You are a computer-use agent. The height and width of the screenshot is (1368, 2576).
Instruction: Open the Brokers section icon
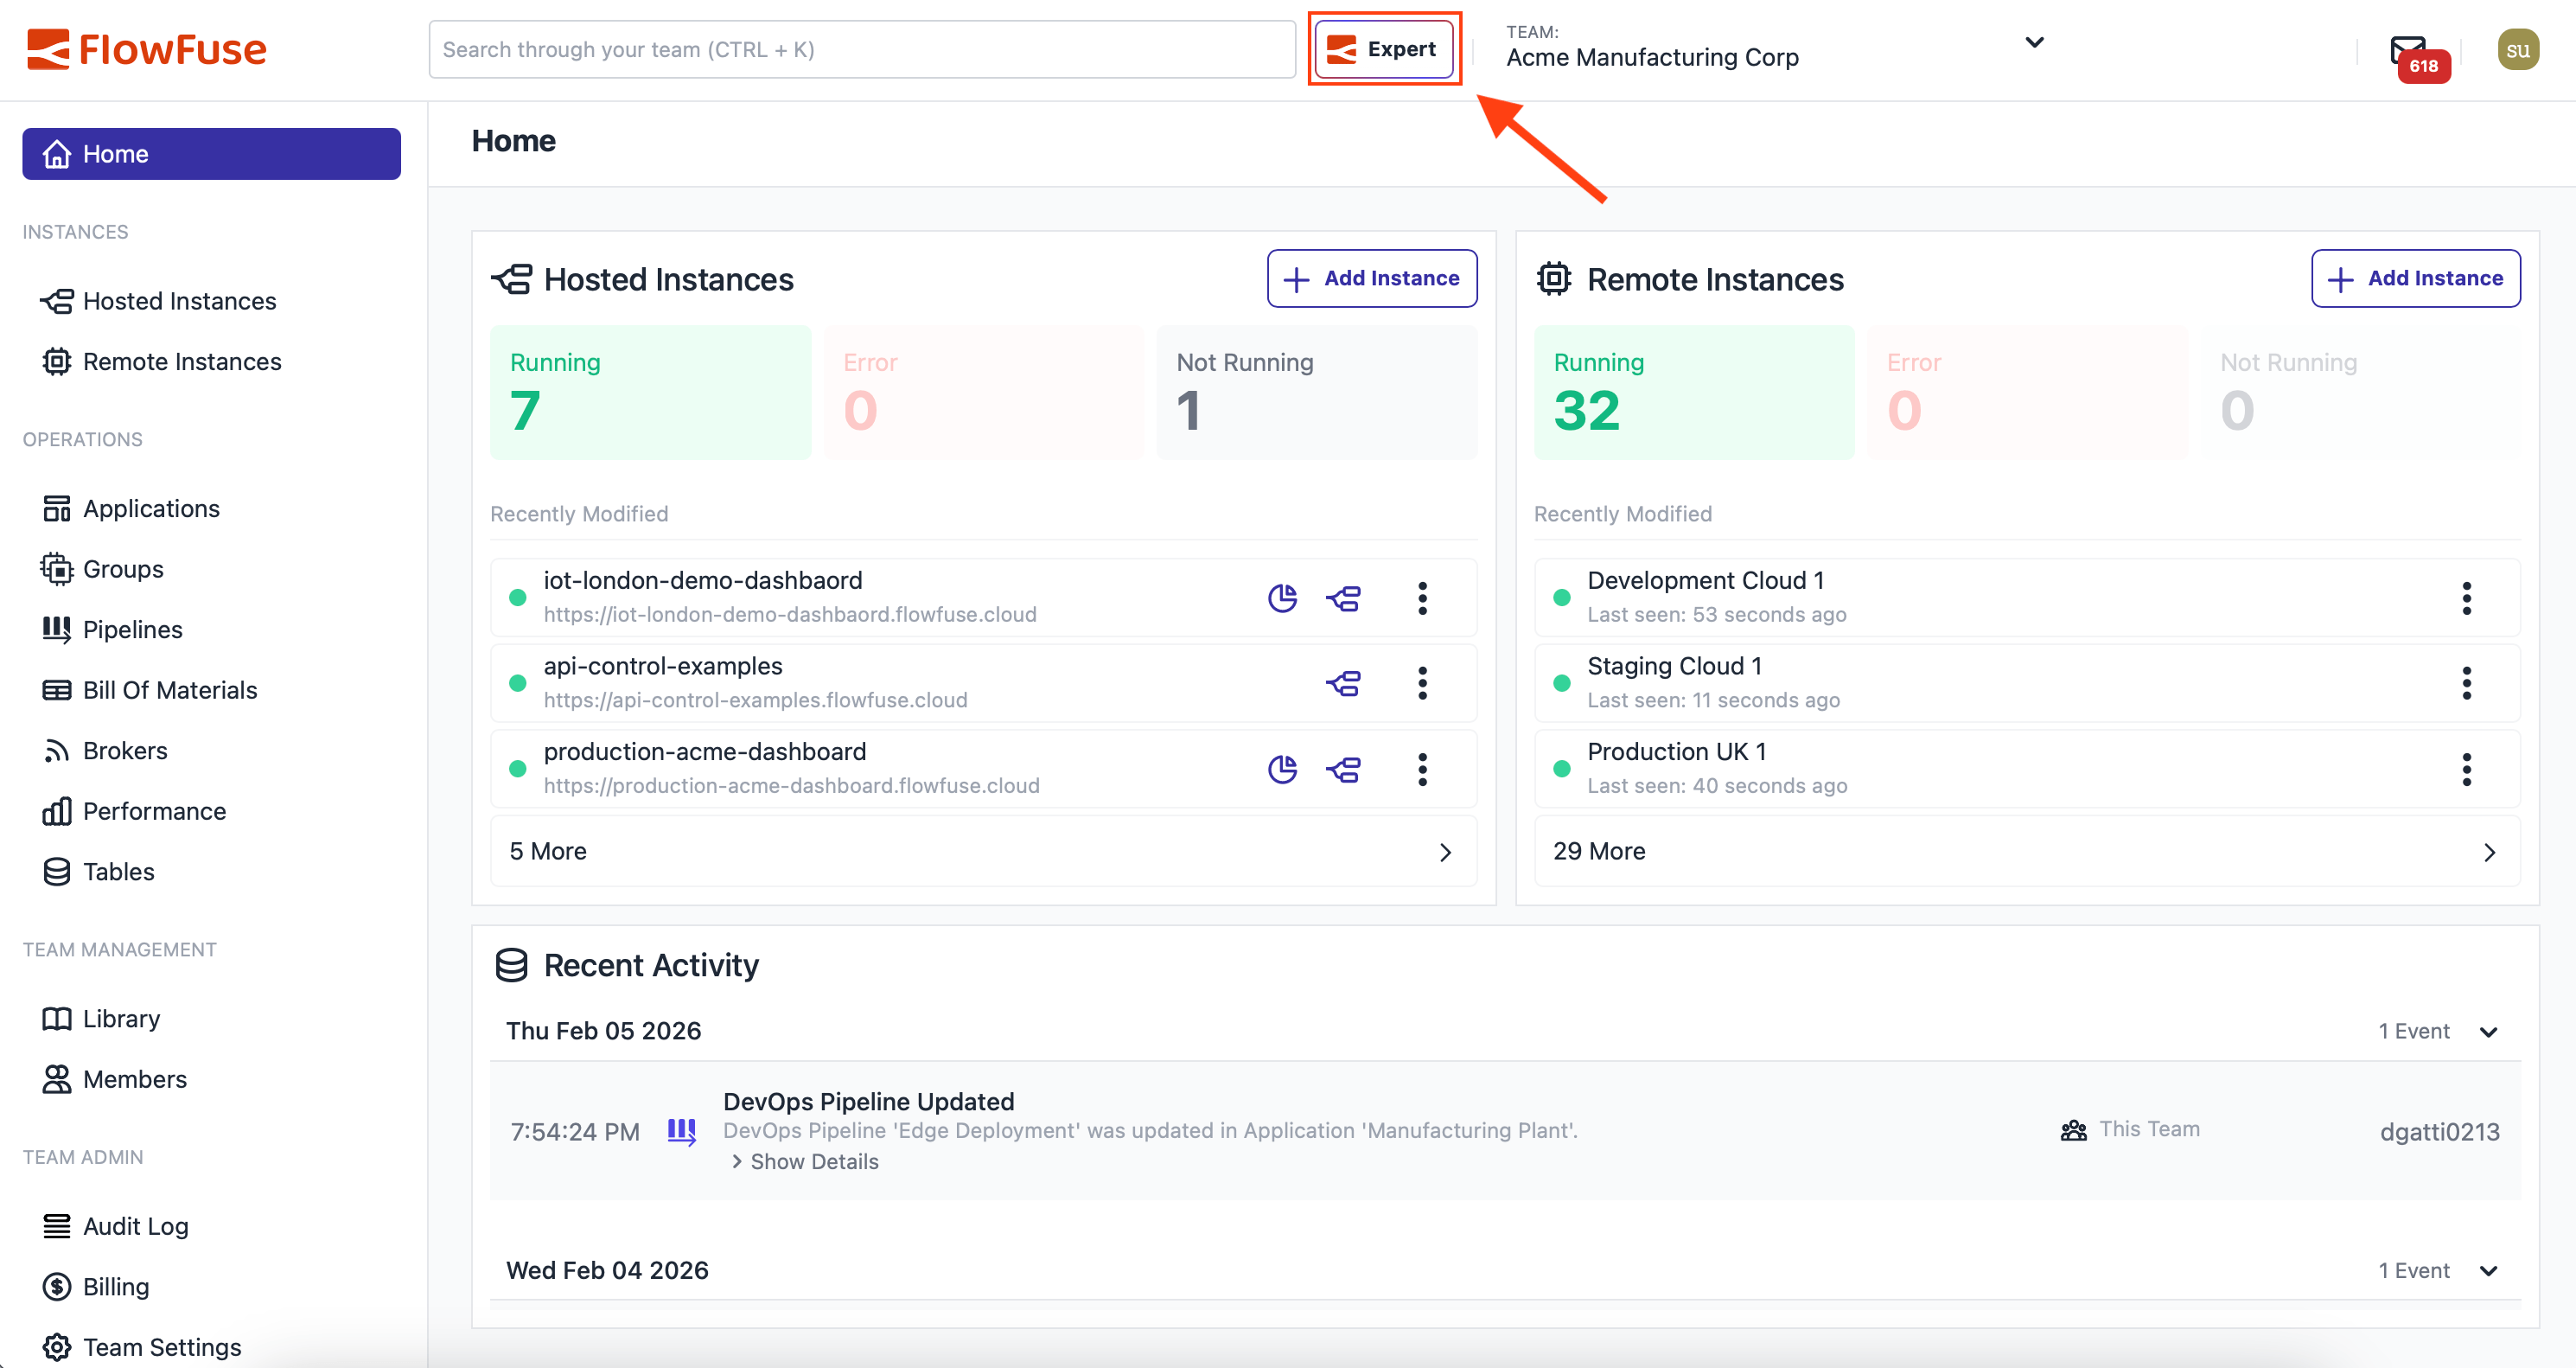coord(57,750)
